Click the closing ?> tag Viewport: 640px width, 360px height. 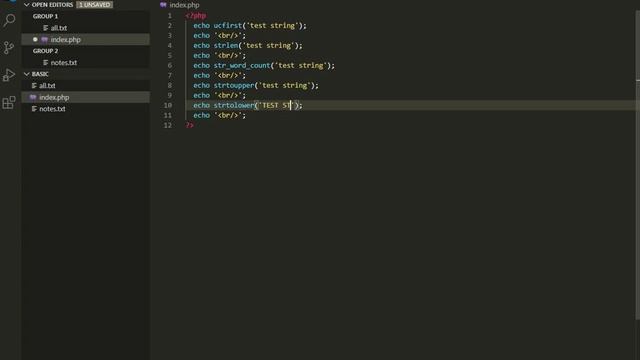click(x=189, y=125)
